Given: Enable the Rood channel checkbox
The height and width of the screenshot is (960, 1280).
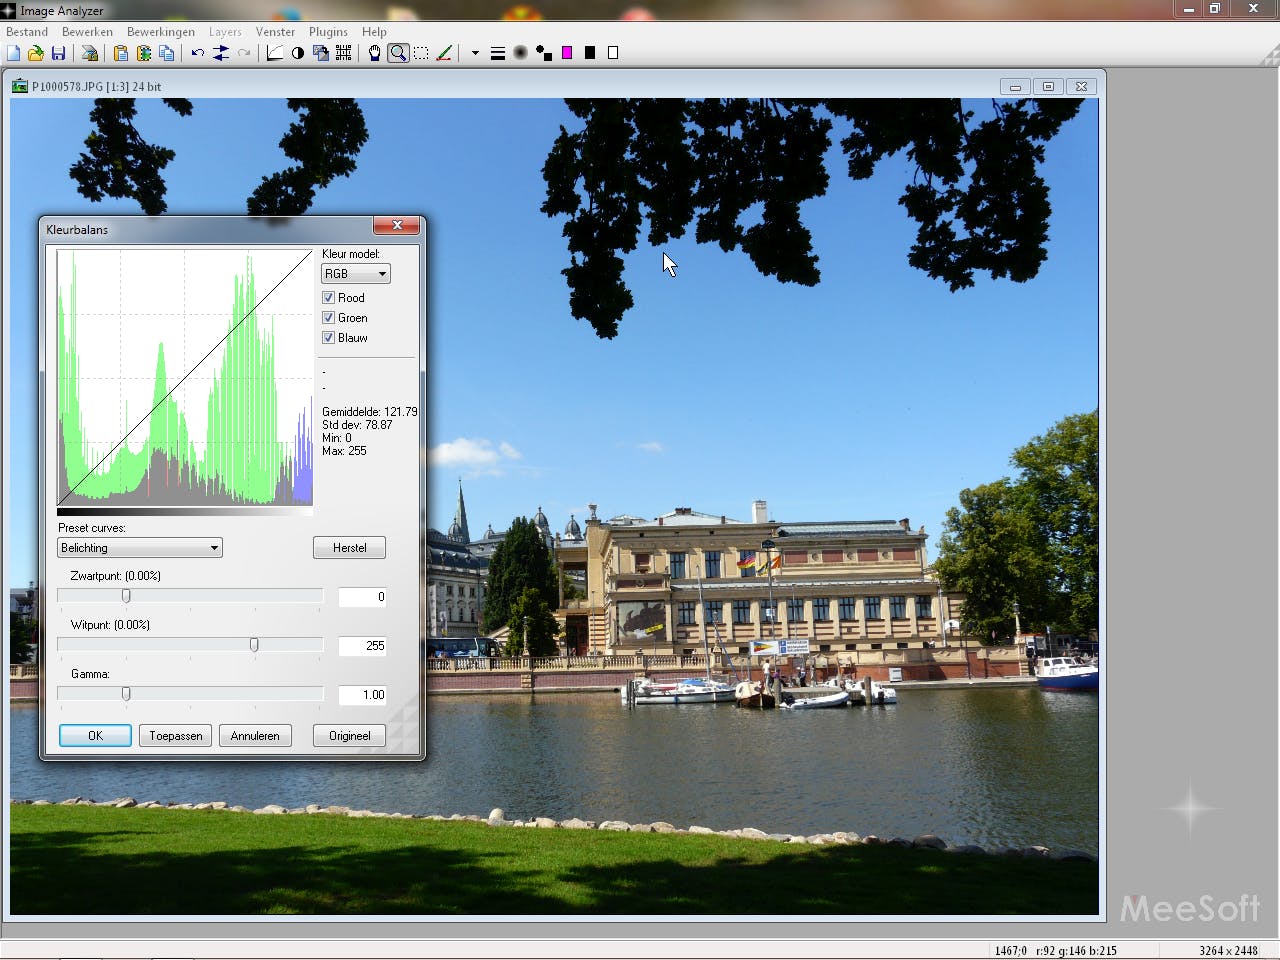Looking at the screenshot, I should click(x=329, y=297).
